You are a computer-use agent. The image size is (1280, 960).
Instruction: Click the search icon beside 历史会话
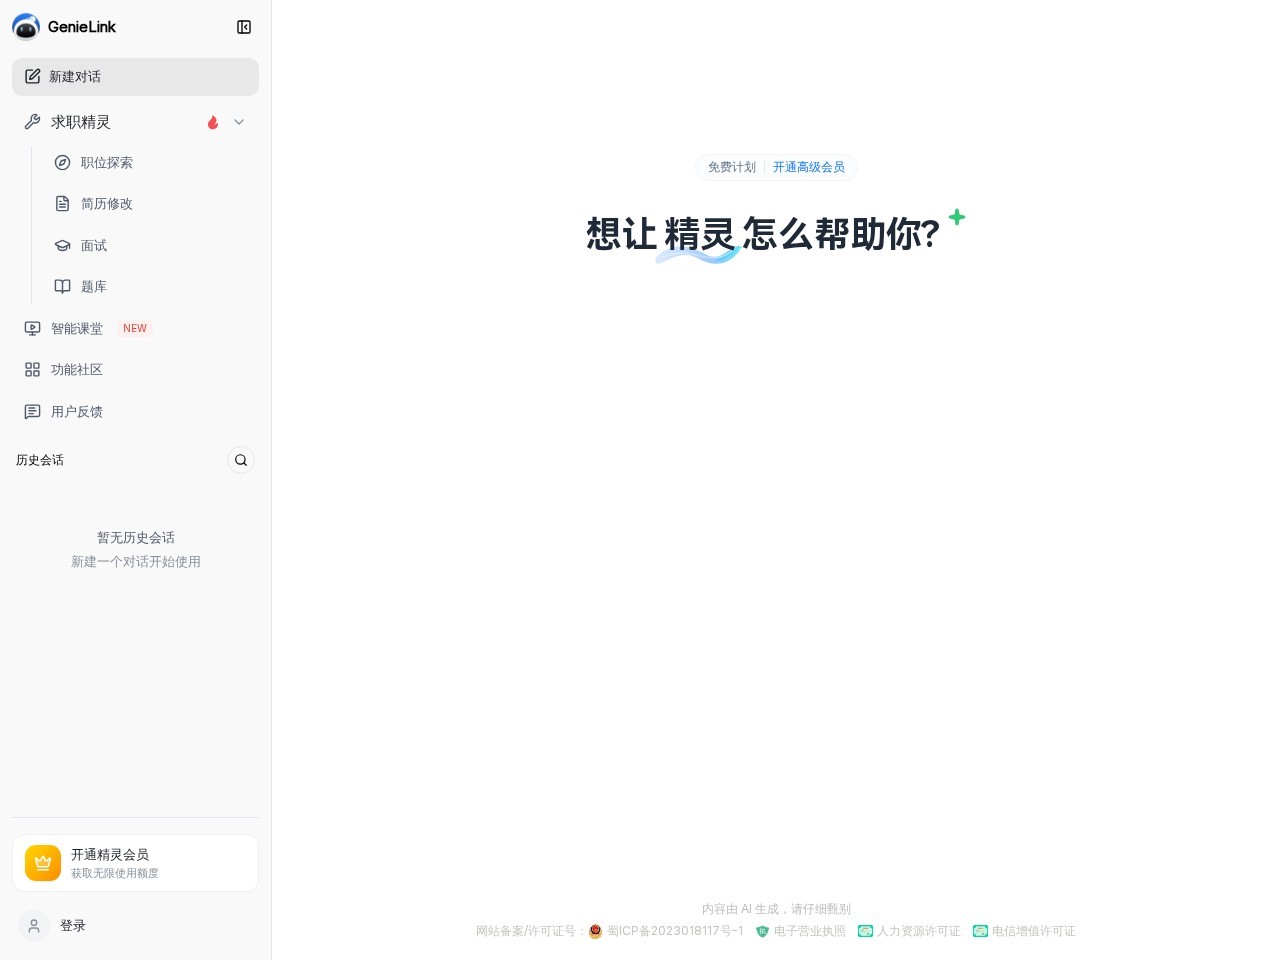pyautogui.click(x=241, y=460)
